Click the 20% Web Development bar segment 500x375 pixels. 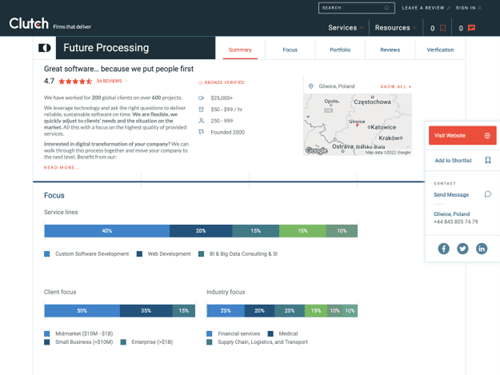click(x=201, y=231)
